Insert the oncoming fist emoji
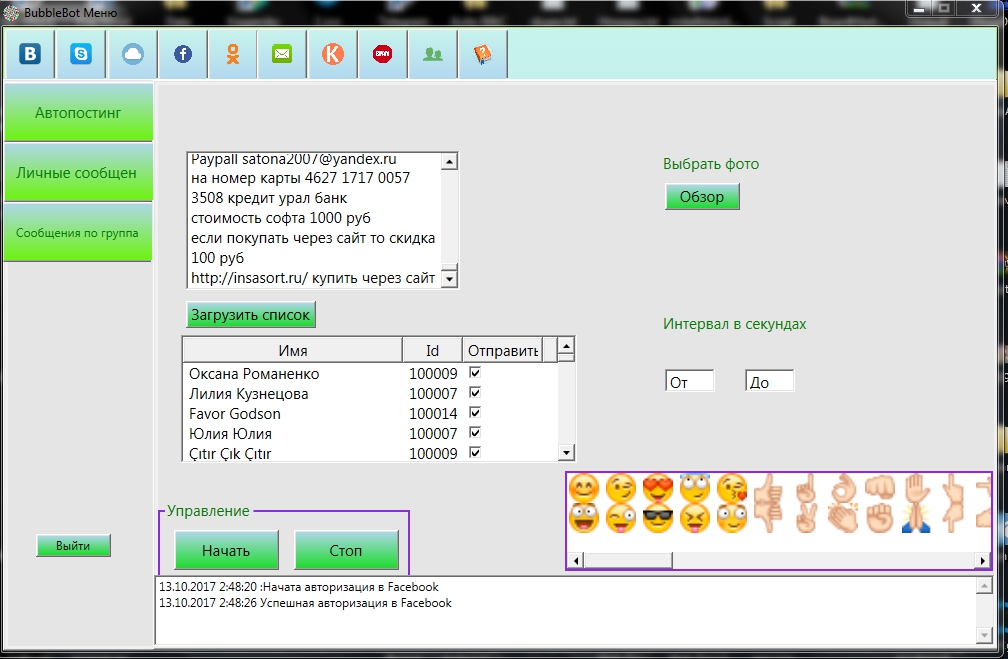 click(880, 489)
